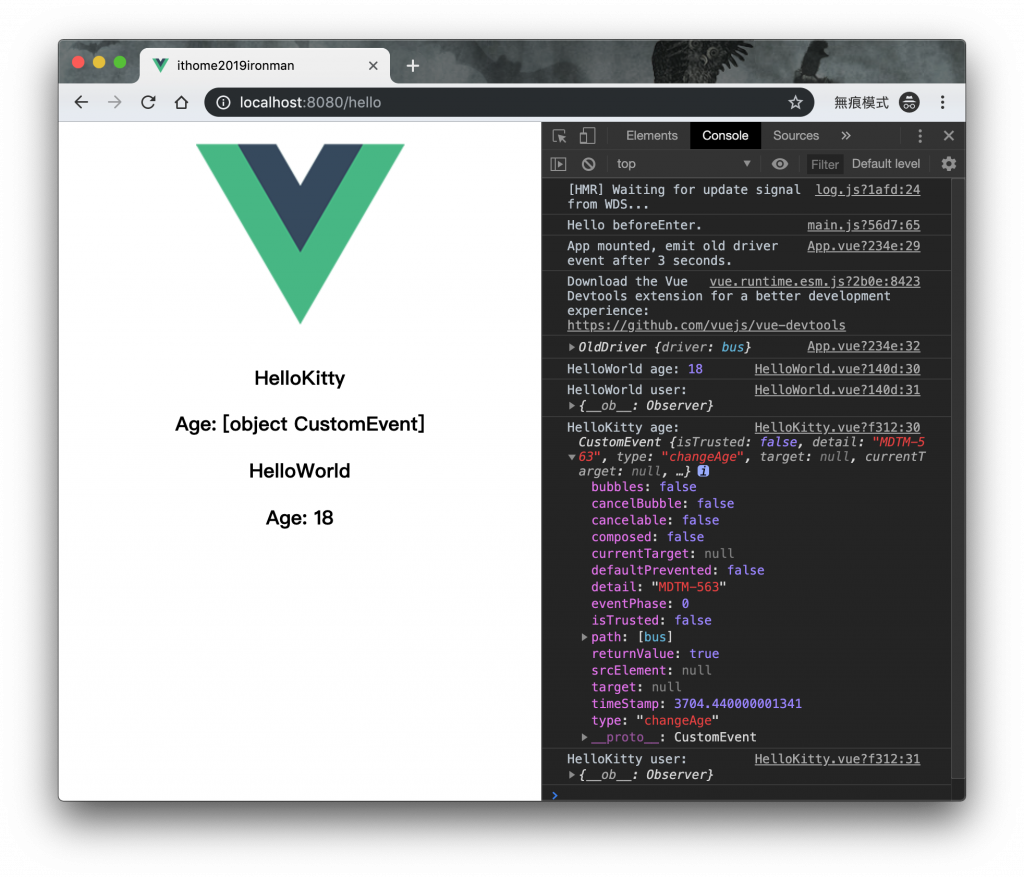Viewport: 1024px width, 878px height.
Task: Click the browser forward arrow
Action: [115, 103]
